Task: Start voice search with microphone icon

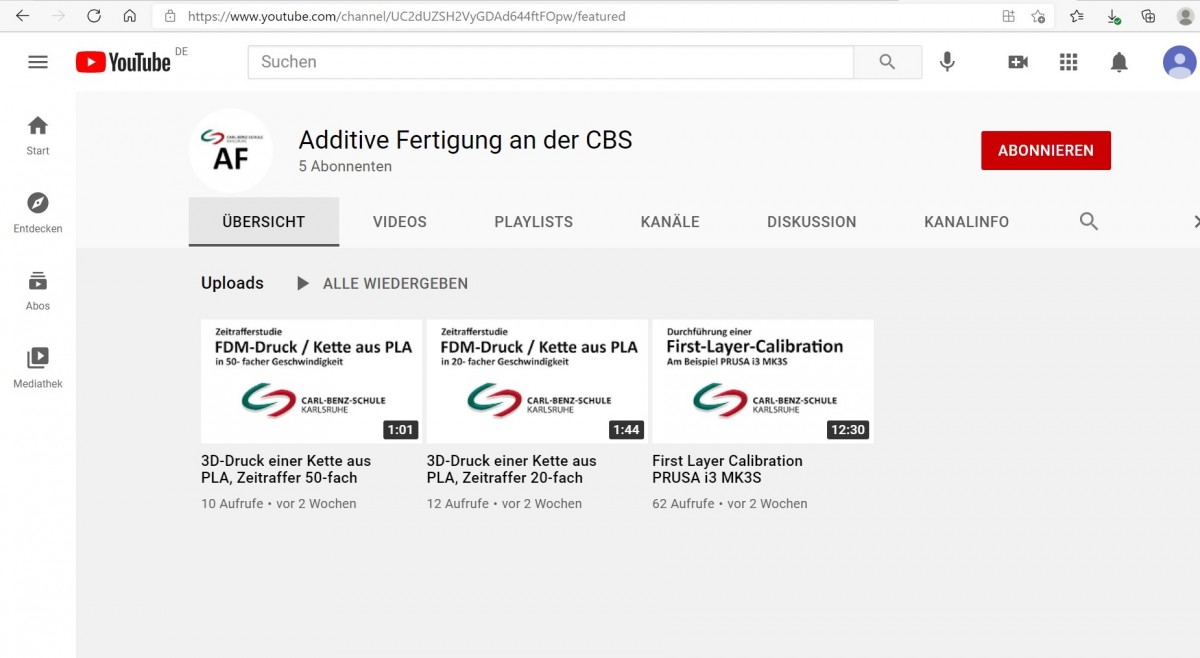Action: (947, 62)
